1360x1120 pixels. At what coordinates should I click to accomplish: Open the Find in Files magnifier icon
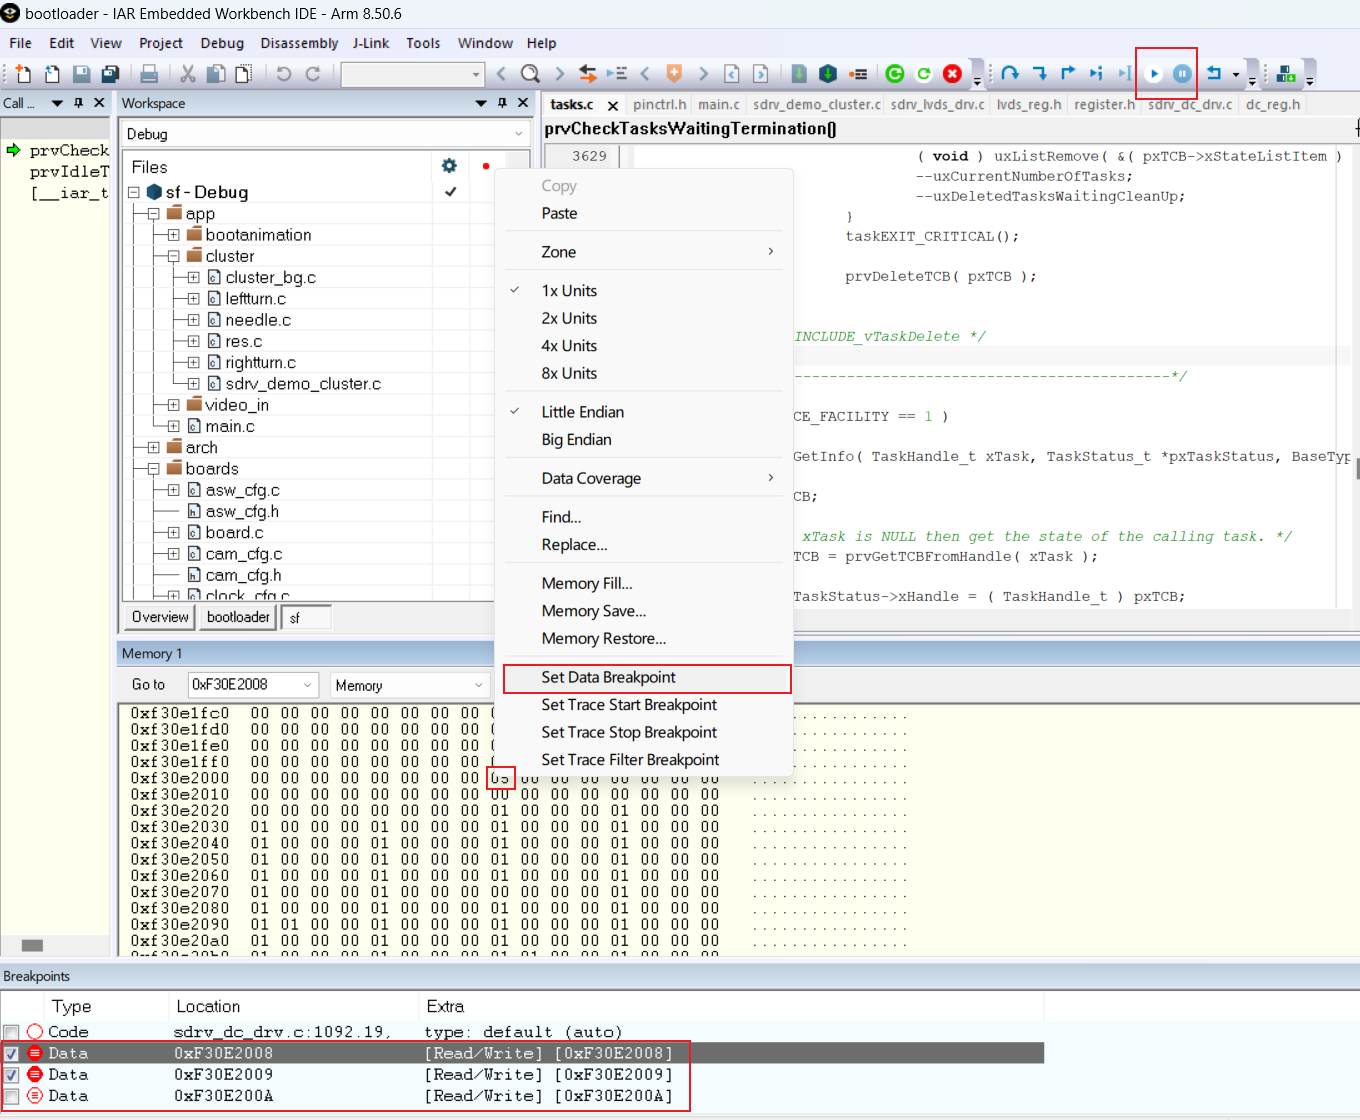[x=531, y=73]
